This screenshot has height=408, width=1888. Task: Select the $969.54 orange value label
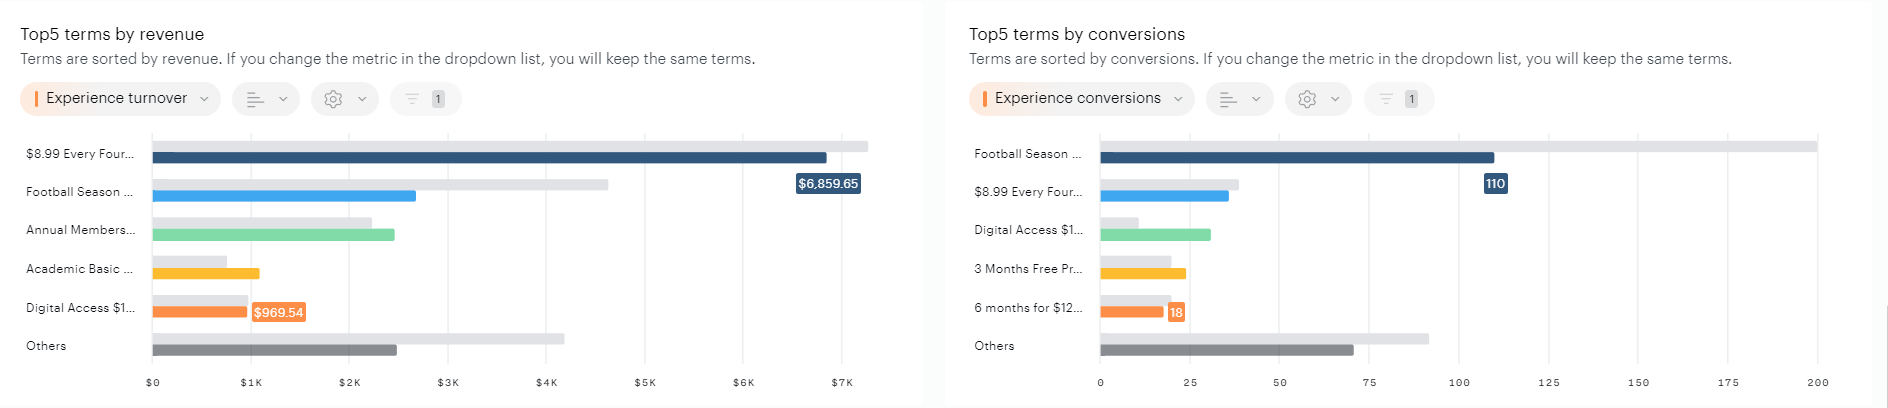[x=278, y=312]
